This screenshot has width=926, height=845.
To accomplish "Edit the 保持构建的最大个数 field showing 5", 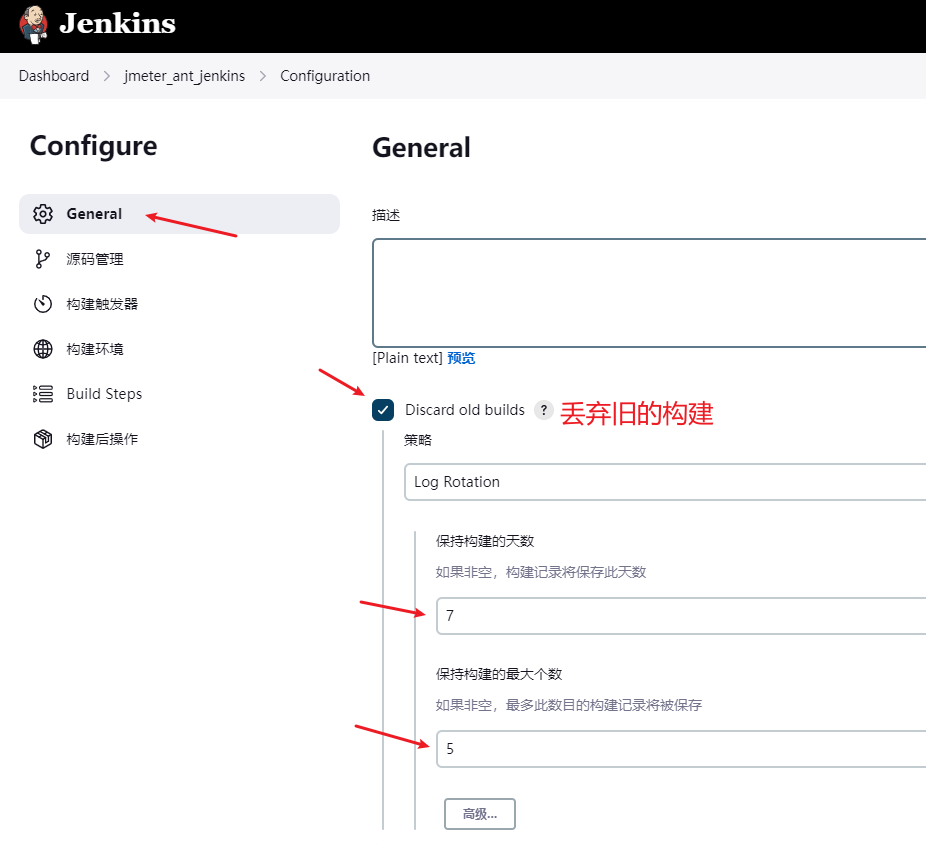I will 681,749.
